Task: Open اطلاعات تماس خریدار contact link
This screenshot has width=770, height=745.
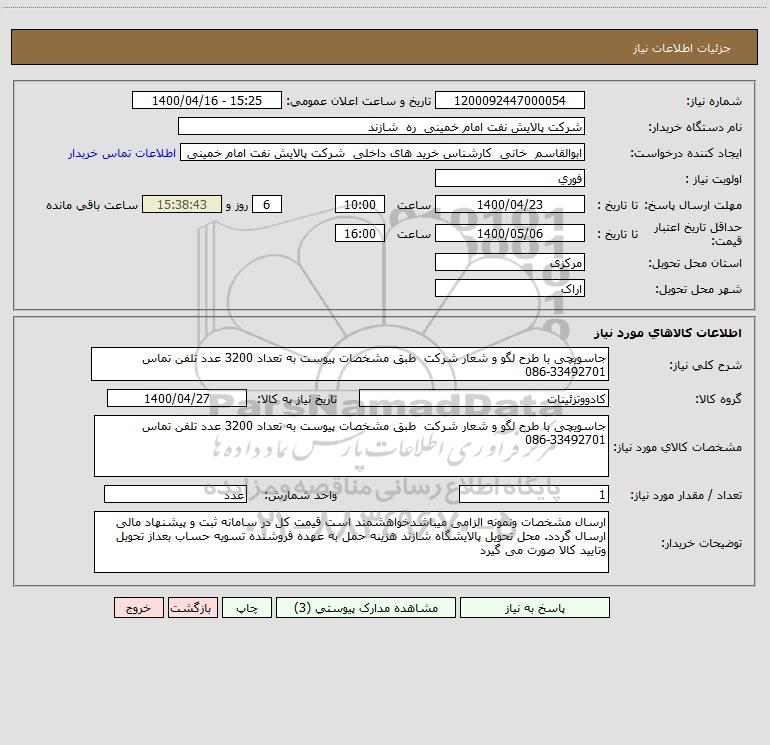Action: pos(122,153)
